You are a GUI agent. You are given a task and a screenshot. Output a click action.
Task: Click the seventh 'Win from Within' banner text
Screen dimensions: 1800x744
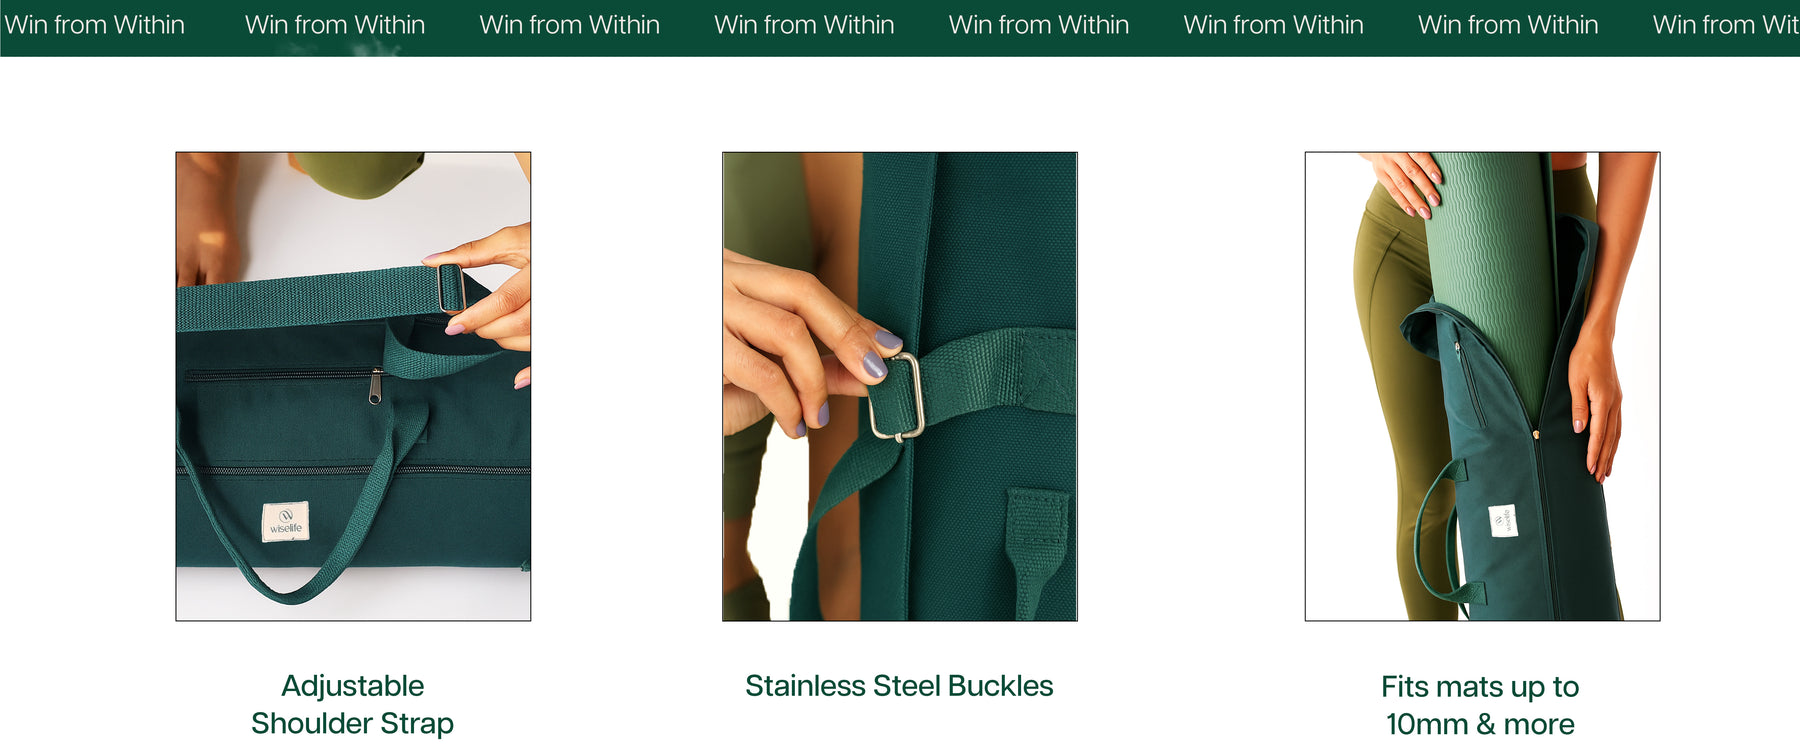1508,25
